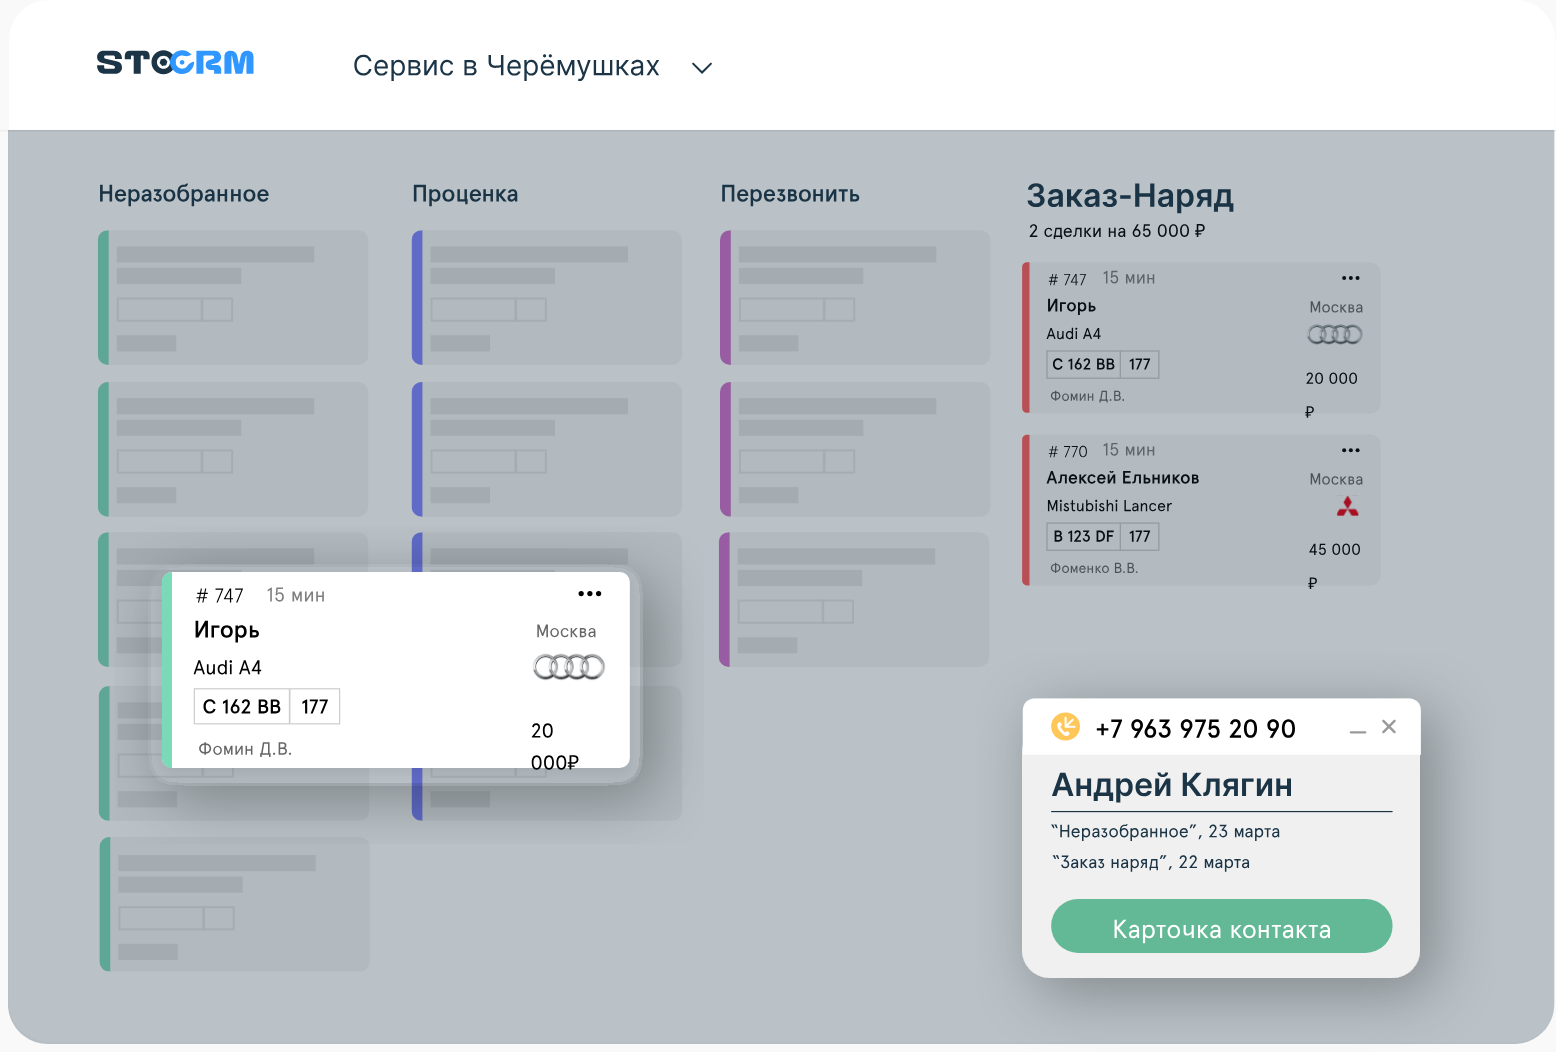Select the Перезвонить column header
Viewport: 1556px width, 1052px height.
tap(790, 194)
